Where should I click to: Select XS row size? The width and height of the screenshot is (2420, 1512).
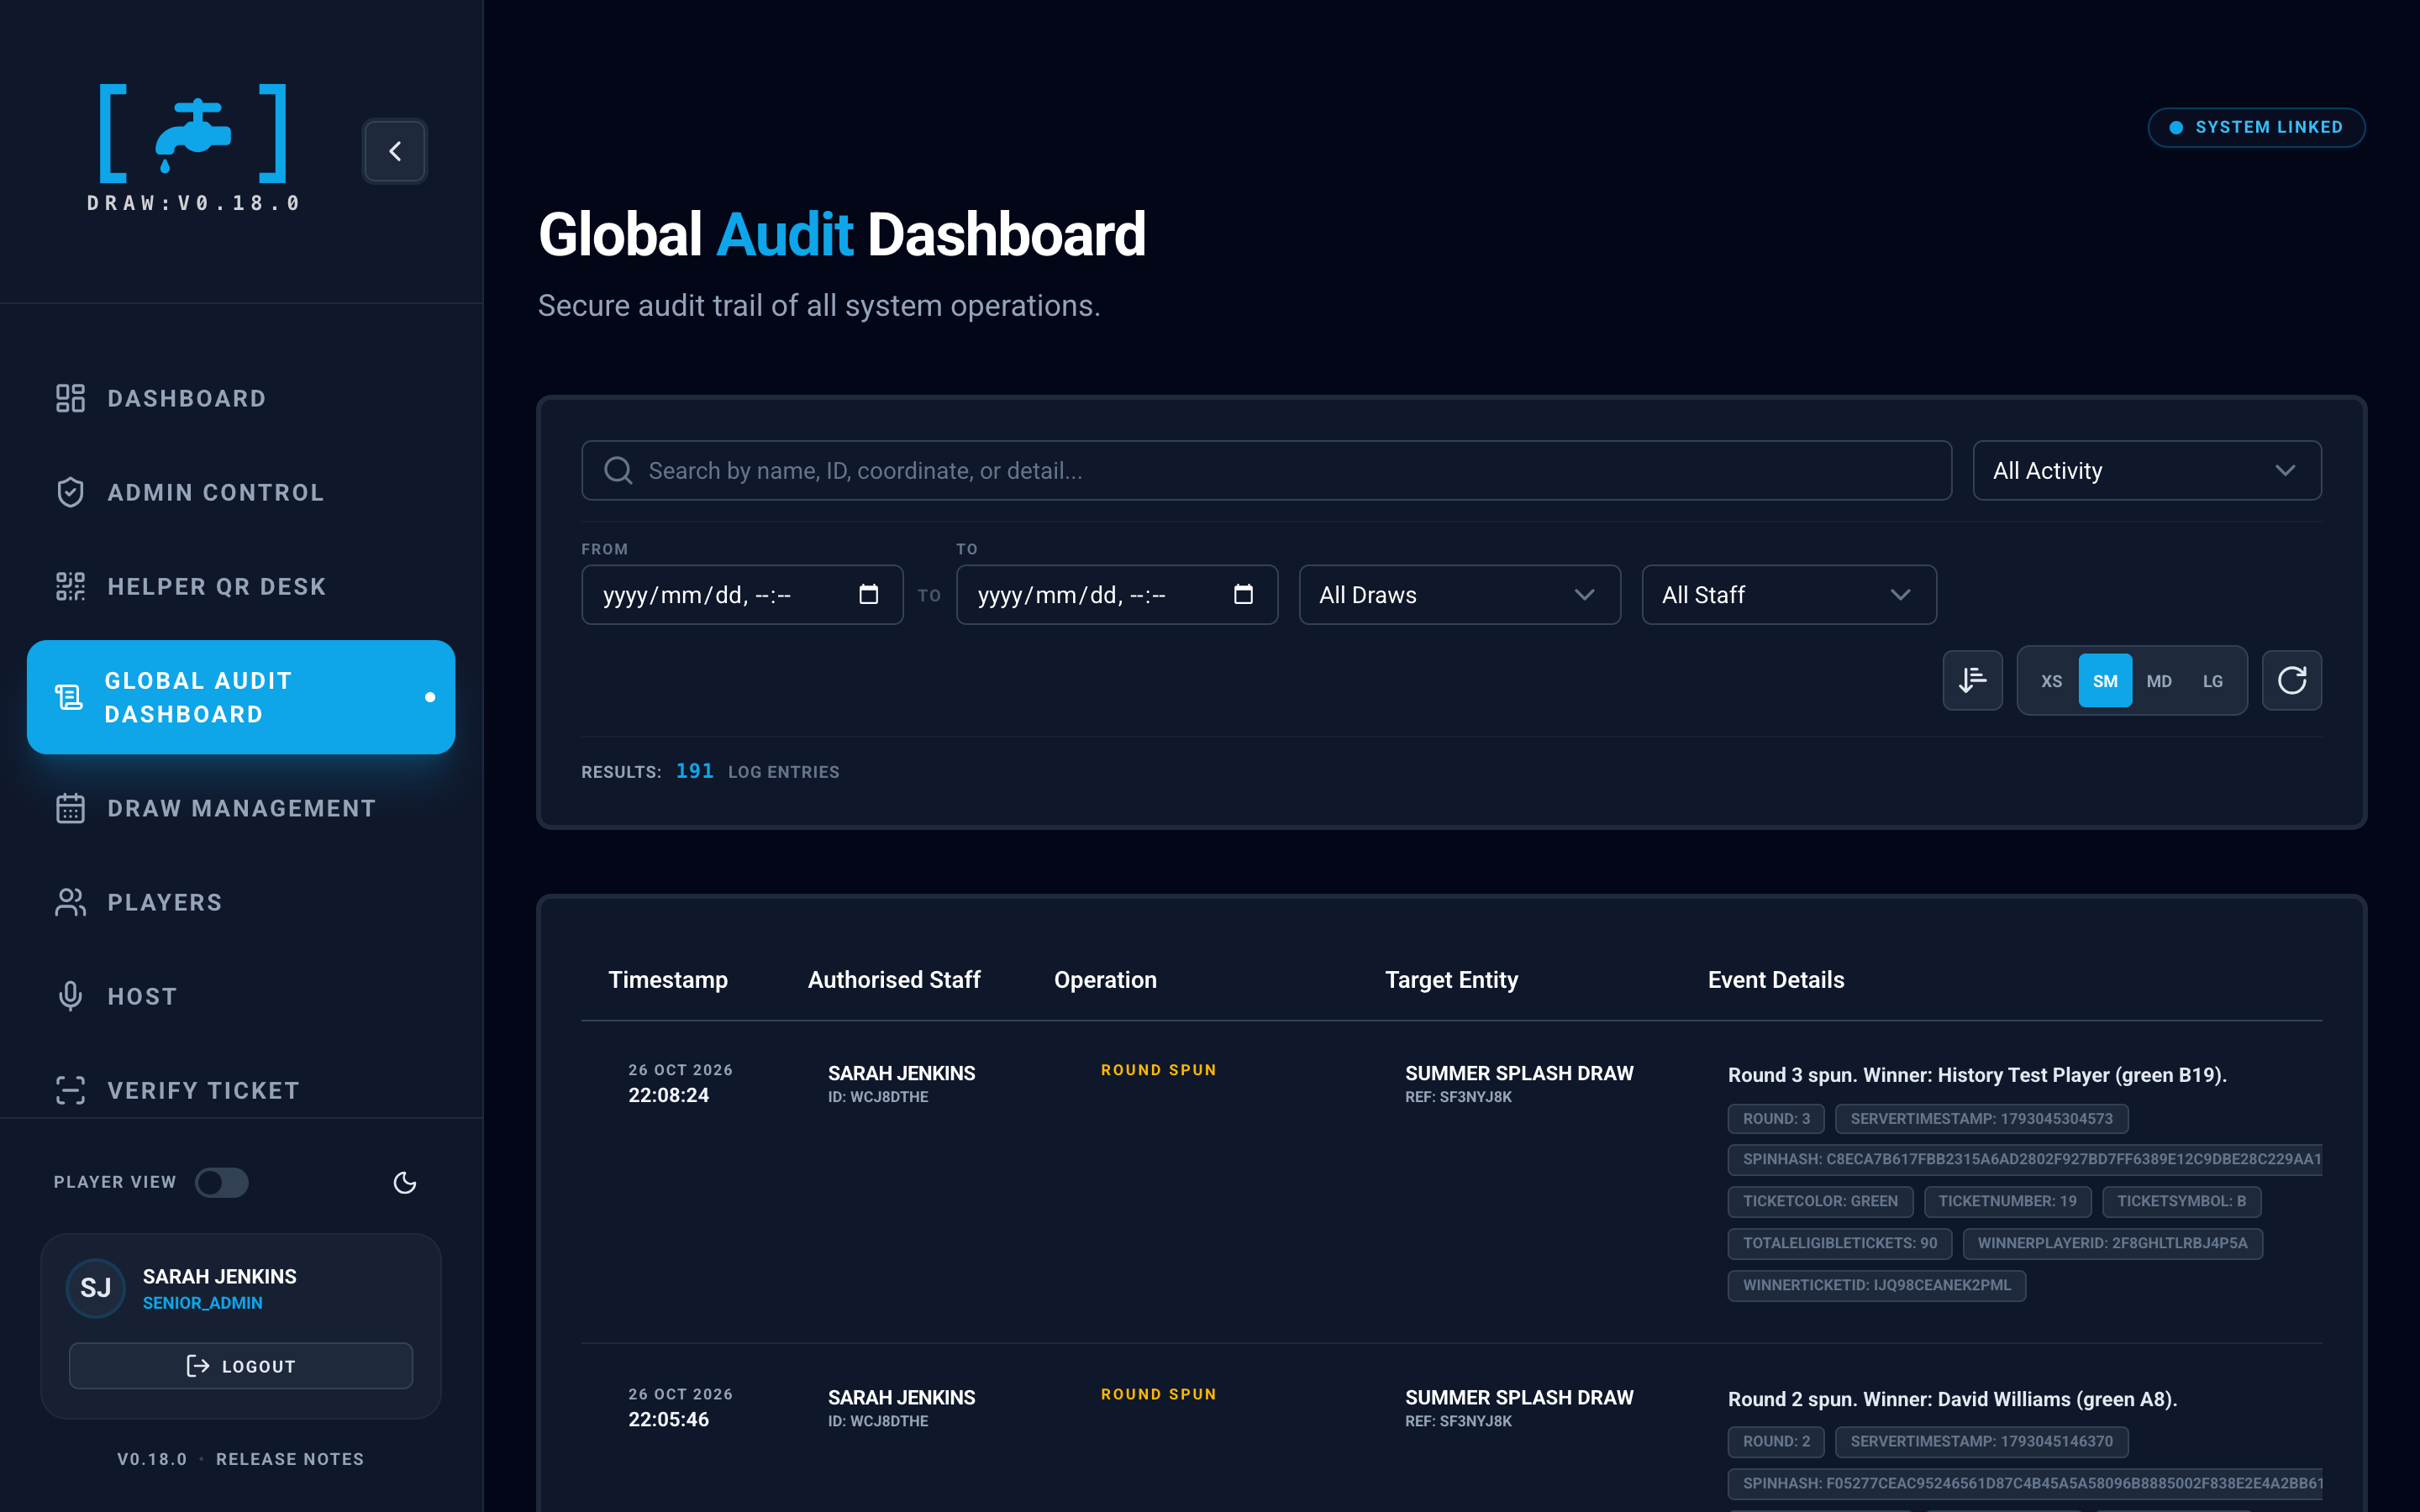(x=2051, y=680)
